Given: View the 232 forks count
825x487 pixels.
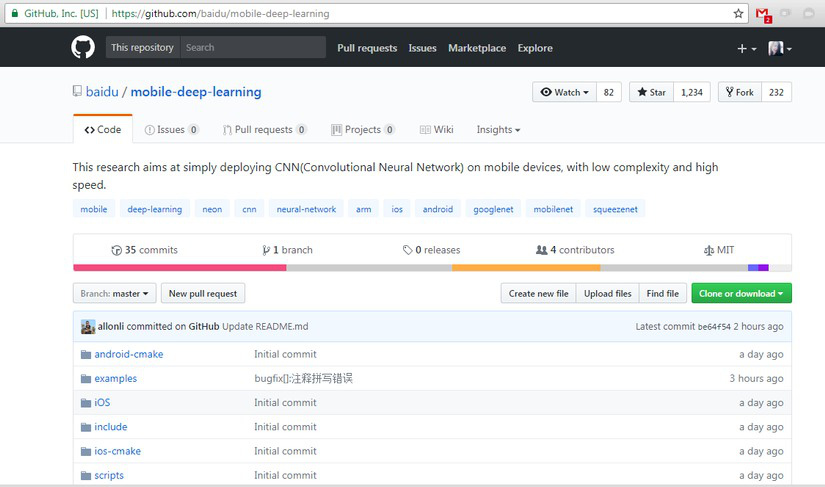Looking at the screenshot, I should click(x=777, y=92).
